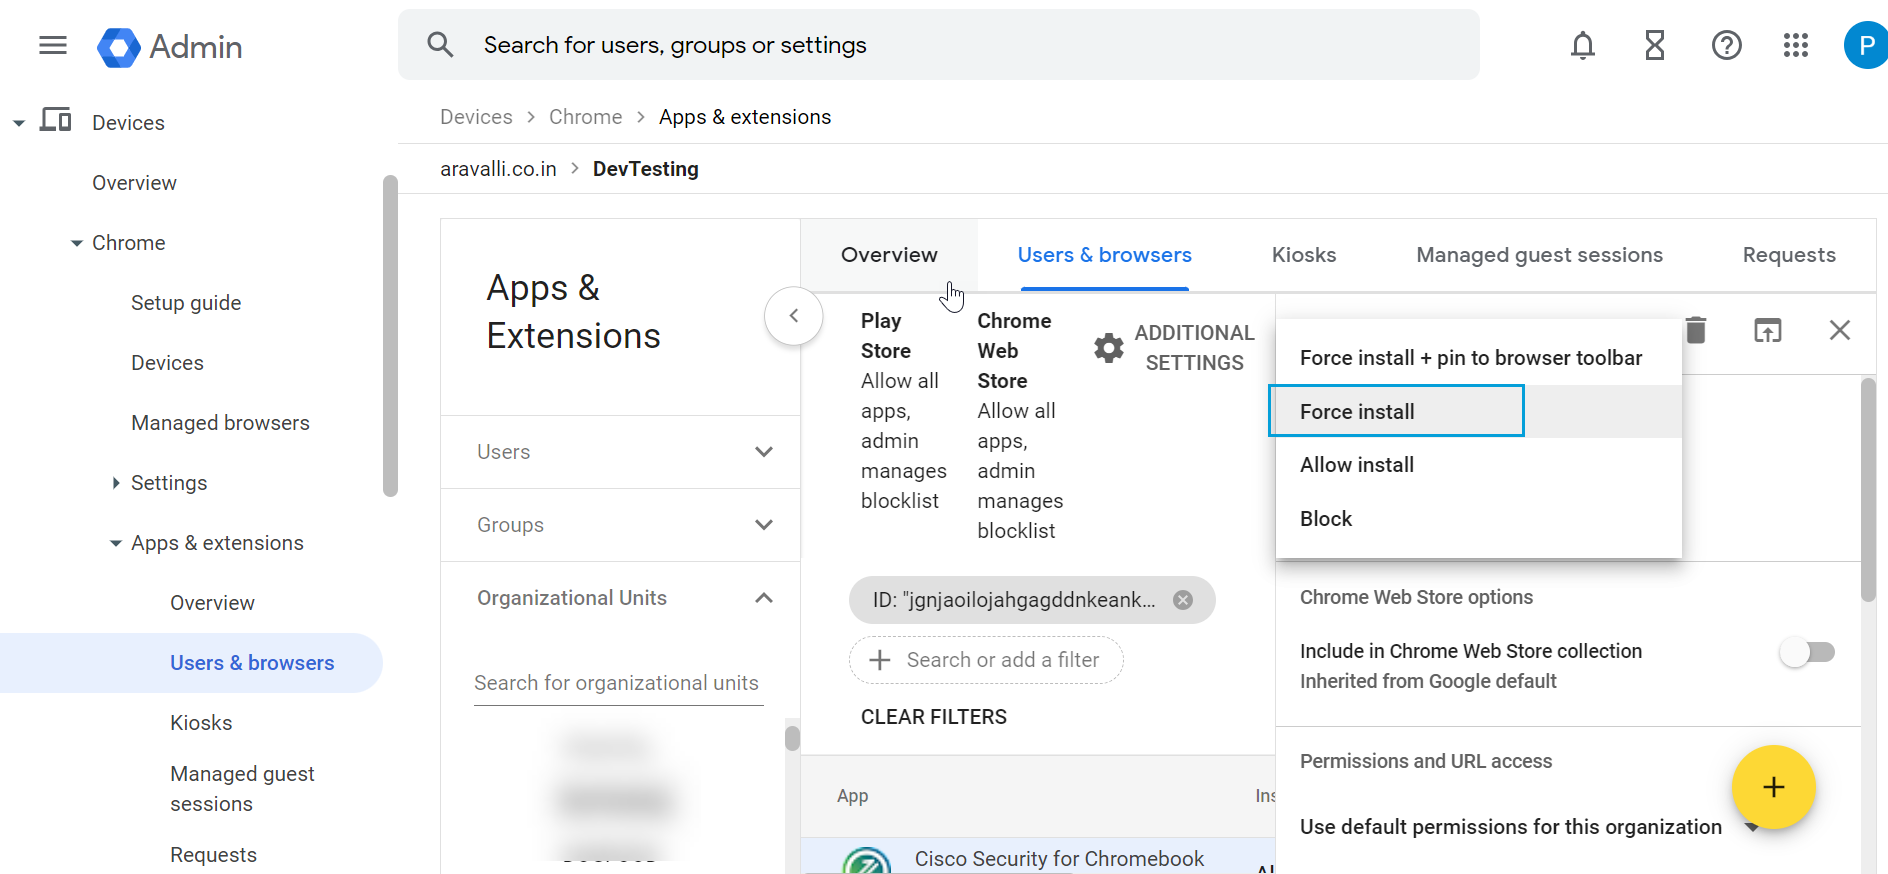Open Additional Settings gear
This screenshot has height=874, width=1888.
coord(1109,348)
